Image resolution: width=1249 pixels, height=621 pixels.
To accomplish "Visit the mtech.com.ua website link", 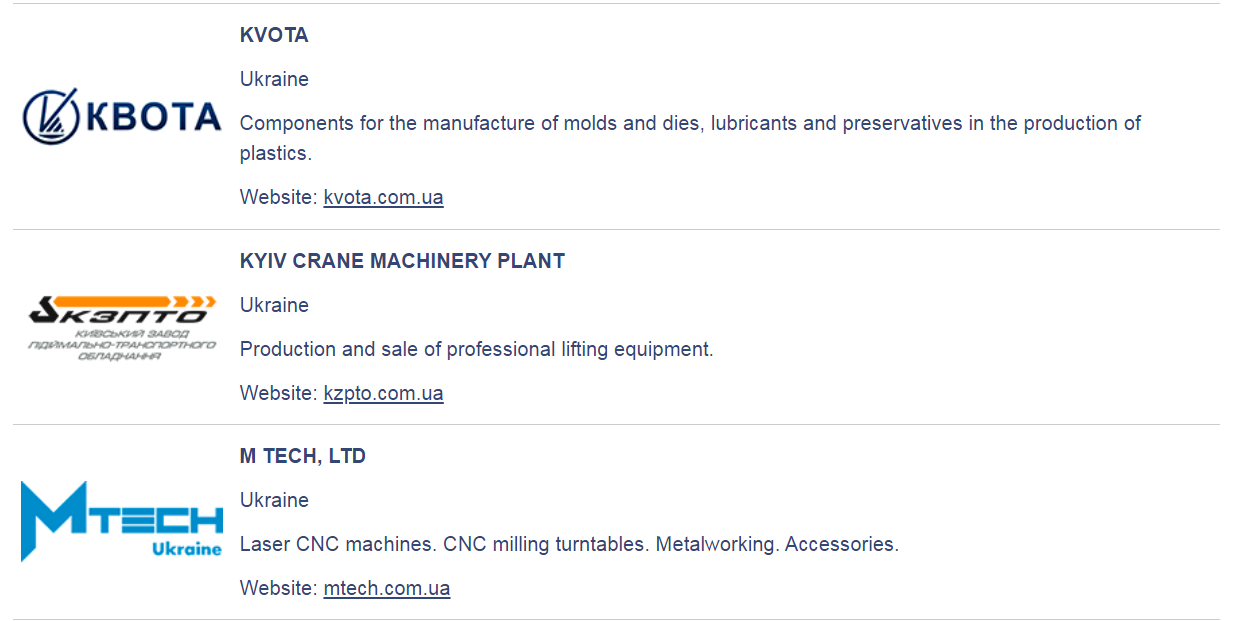I will tap(386, 588).
